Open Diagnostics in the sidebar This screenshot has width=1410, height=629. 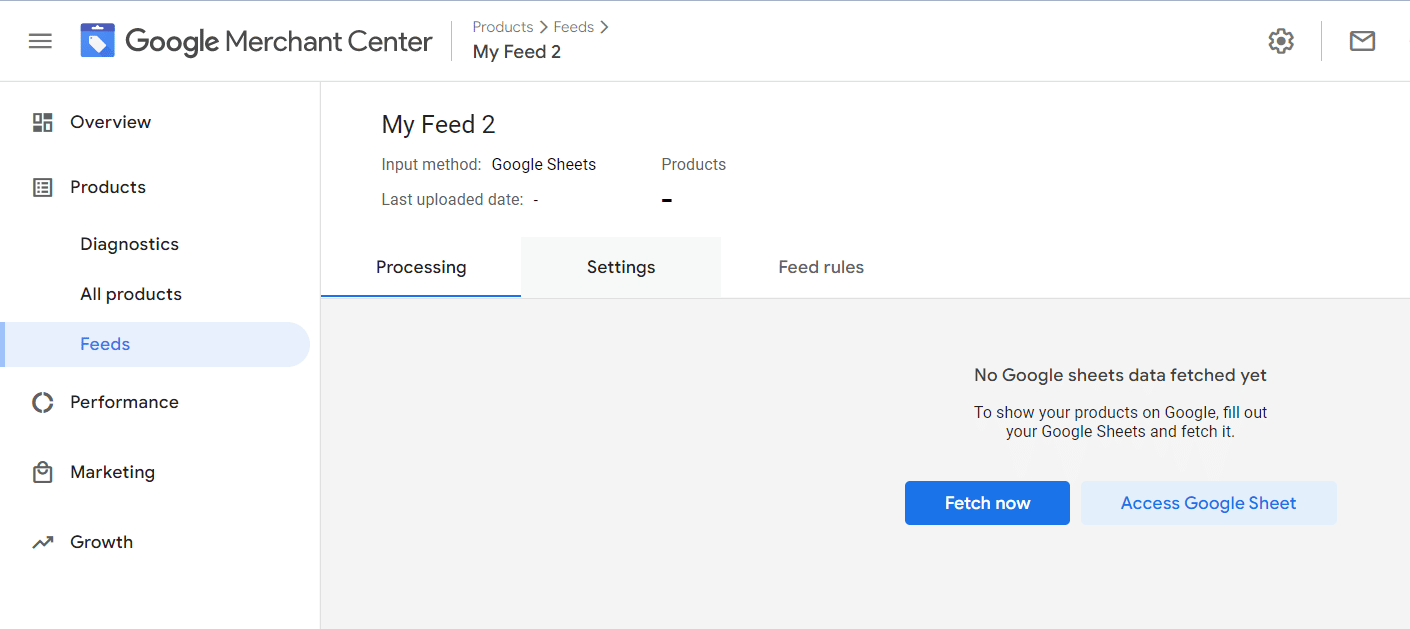tap(130, 244)
